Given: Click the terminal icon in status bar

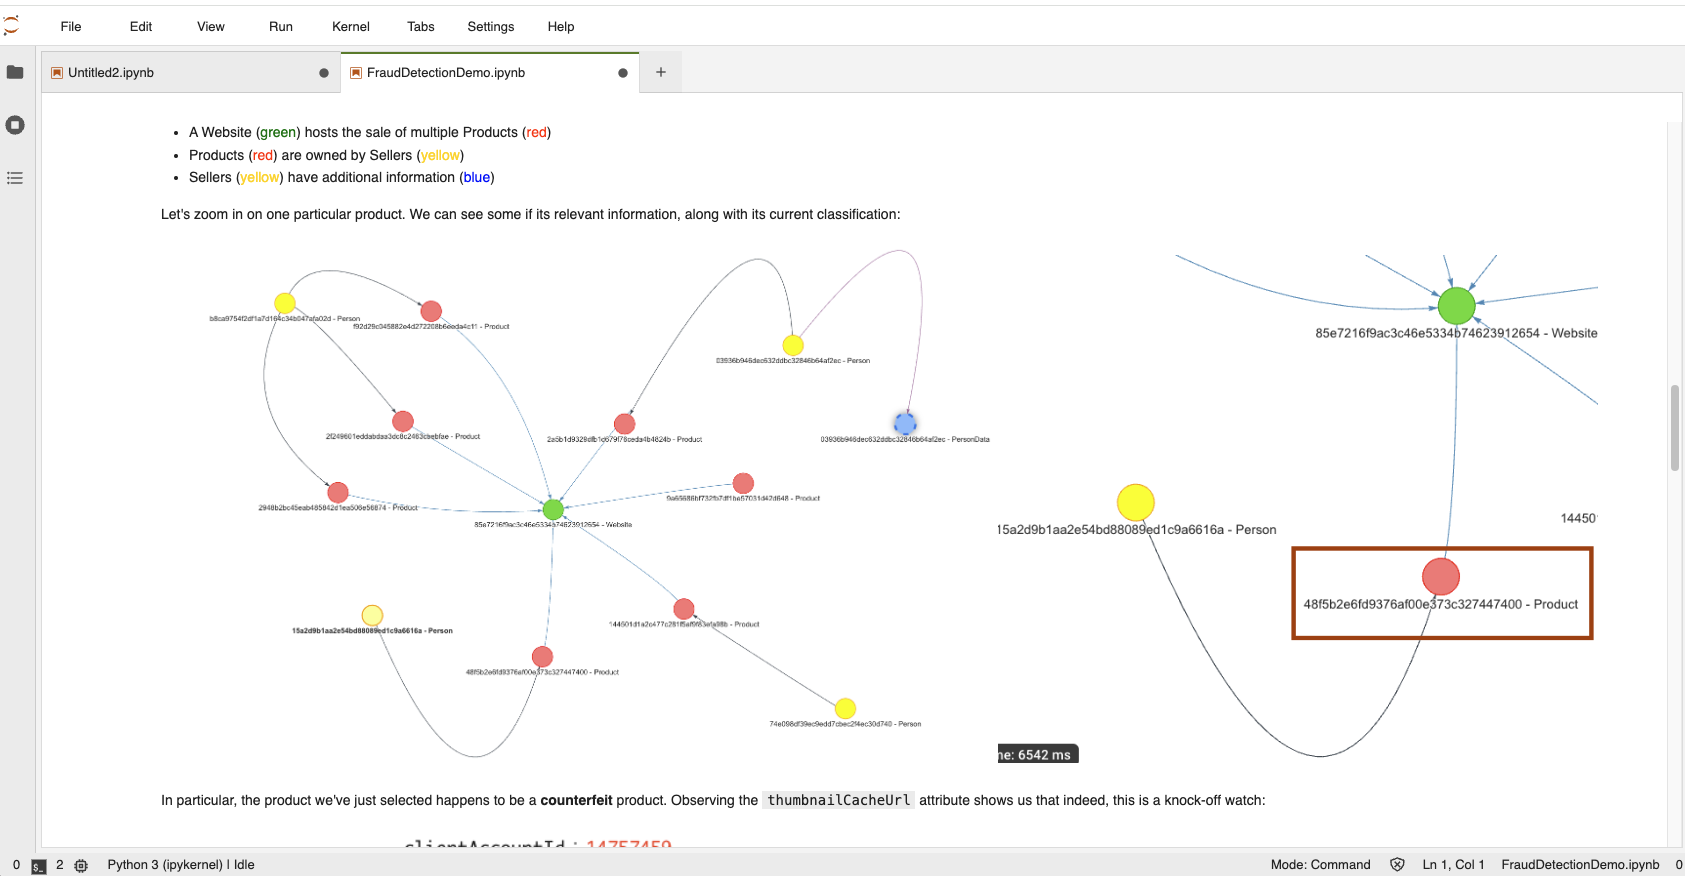Looking at the screenshot, I should click(39, 866).
